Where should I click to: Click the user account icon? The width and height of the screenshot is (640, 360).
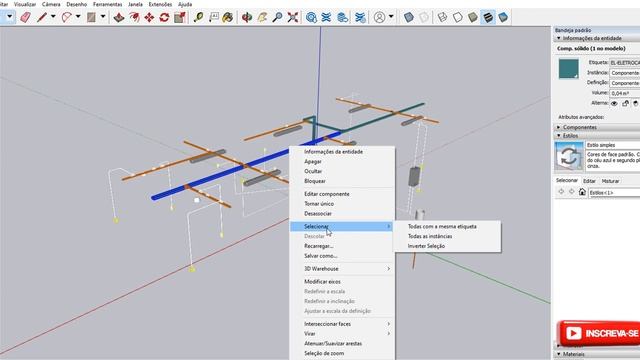coord(379,17)
